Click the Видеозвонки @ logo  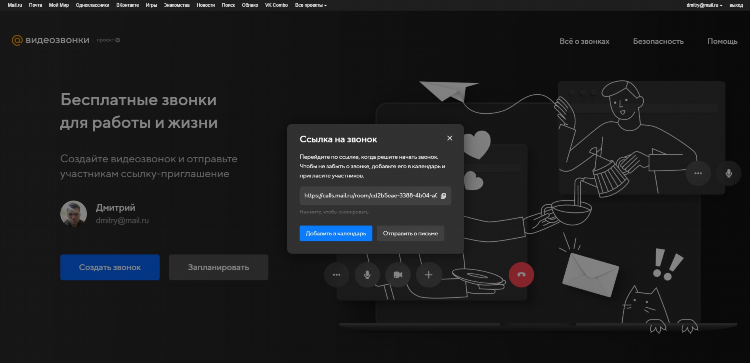point(51,40)
